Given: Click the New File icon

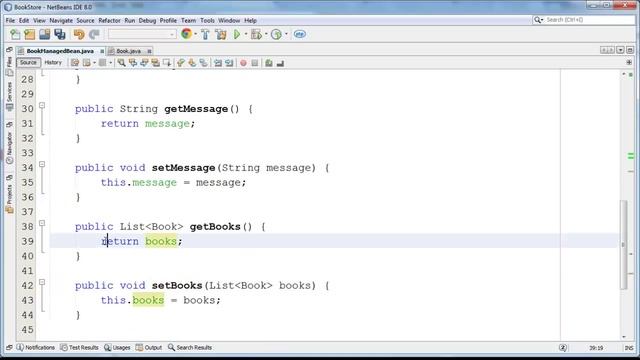Looking at the screenshot, I should coord(15,34).
